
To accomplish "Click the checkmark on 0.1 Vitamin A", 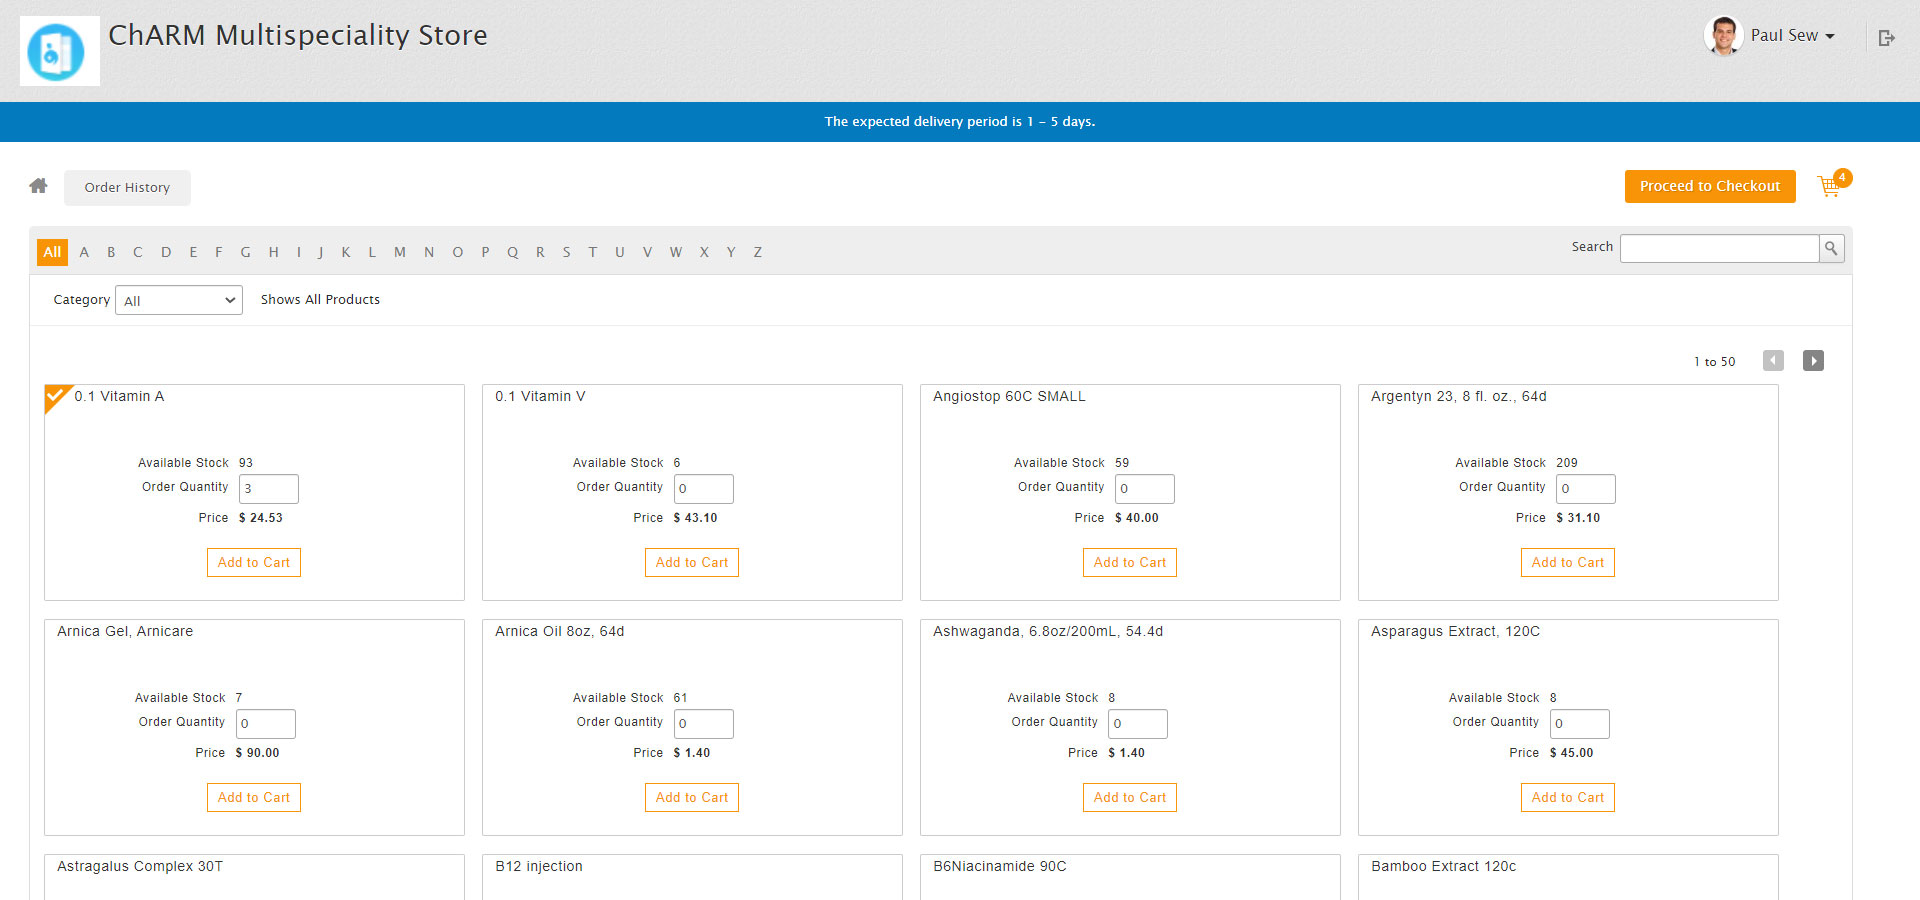I will click(57, 397).
